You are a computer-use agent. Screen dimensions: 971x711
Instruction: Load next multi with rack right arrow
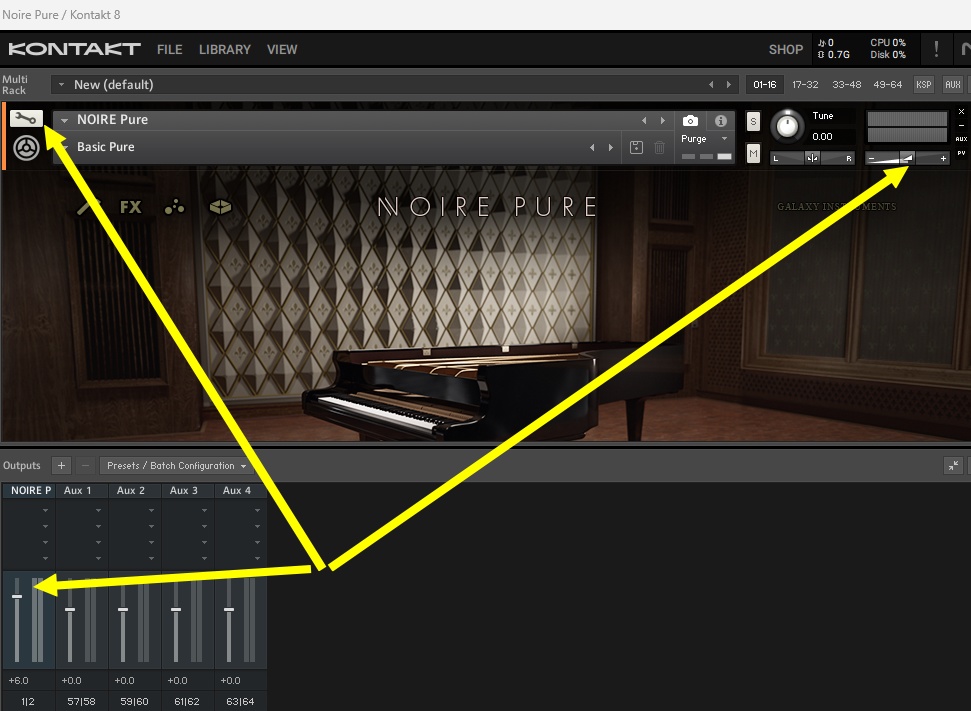(729, 84)
